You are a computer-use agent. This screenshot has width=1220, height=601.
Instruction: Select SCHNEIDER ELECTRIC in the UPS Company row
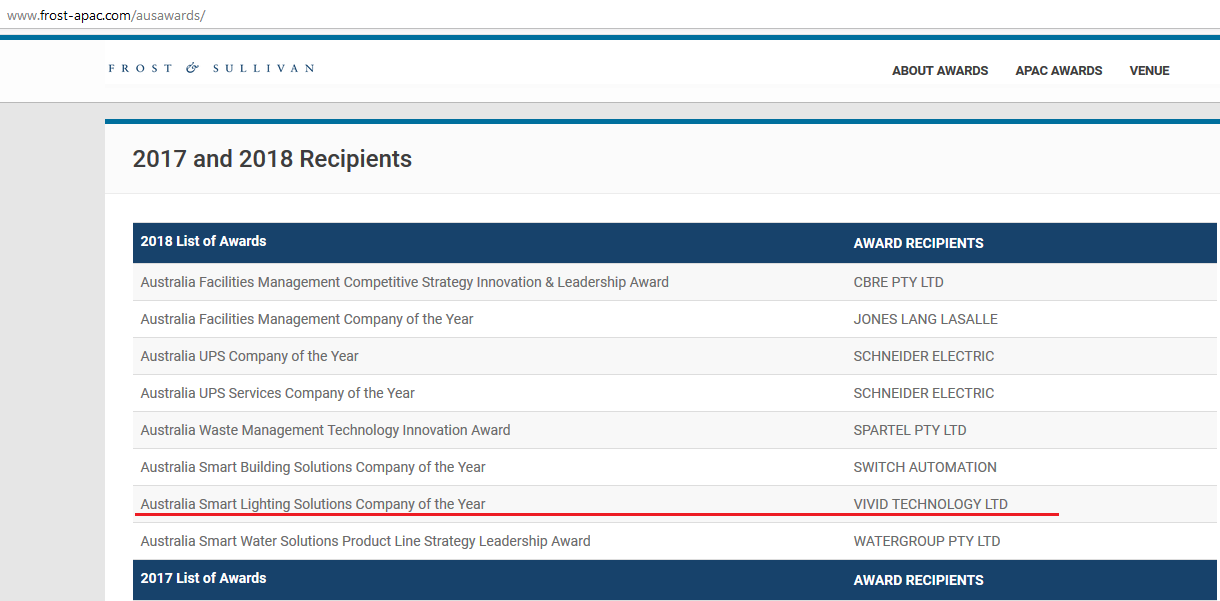923,356
